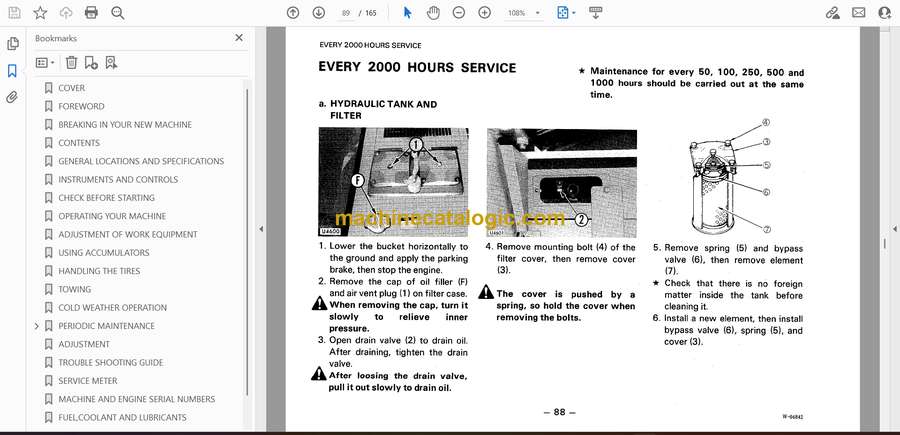Open the attachments paperclip panel
Viewport: 900px width, 435px height.
coord(12,97)
